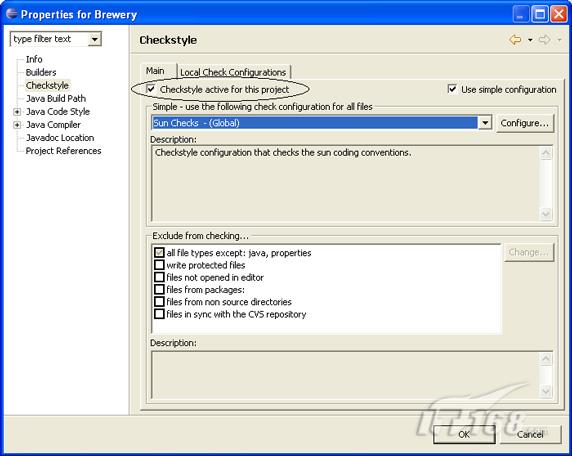Open the filter text dropdown arrow
This screenshot has width=572, height=456.
tap(94, 39)
